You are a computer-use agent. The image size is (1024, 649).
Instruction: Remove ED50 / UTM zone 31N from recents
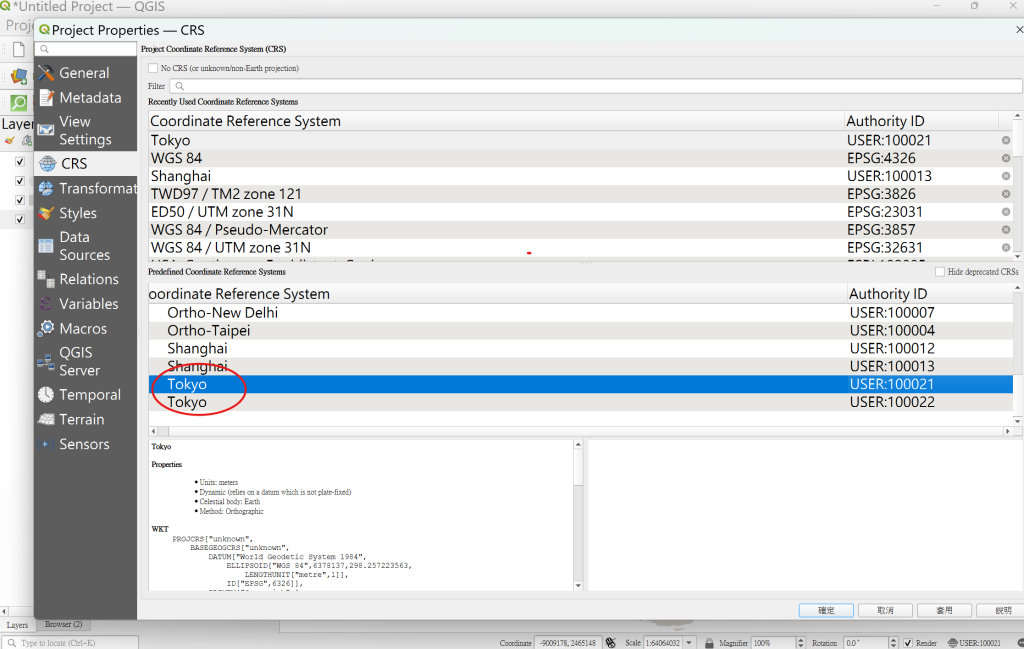1006,212
